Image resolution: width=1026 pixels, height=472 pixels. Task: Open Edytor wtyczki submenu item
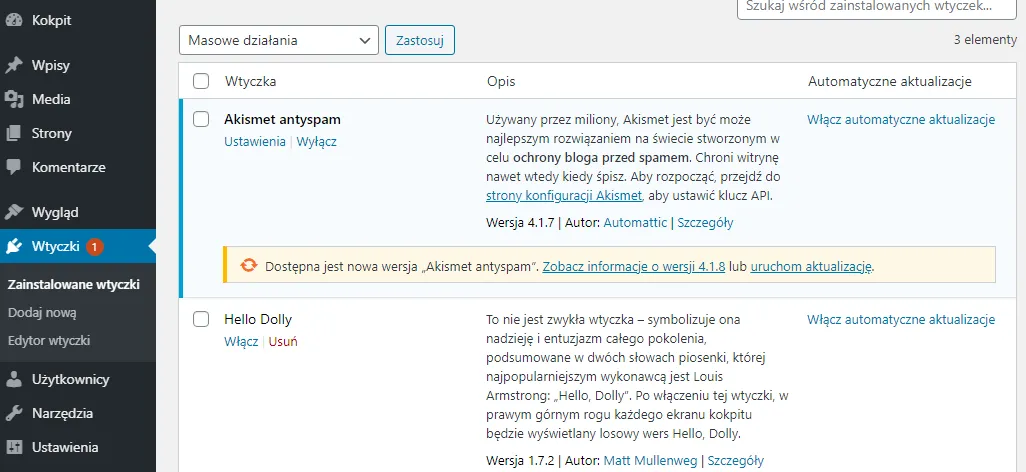49,340
